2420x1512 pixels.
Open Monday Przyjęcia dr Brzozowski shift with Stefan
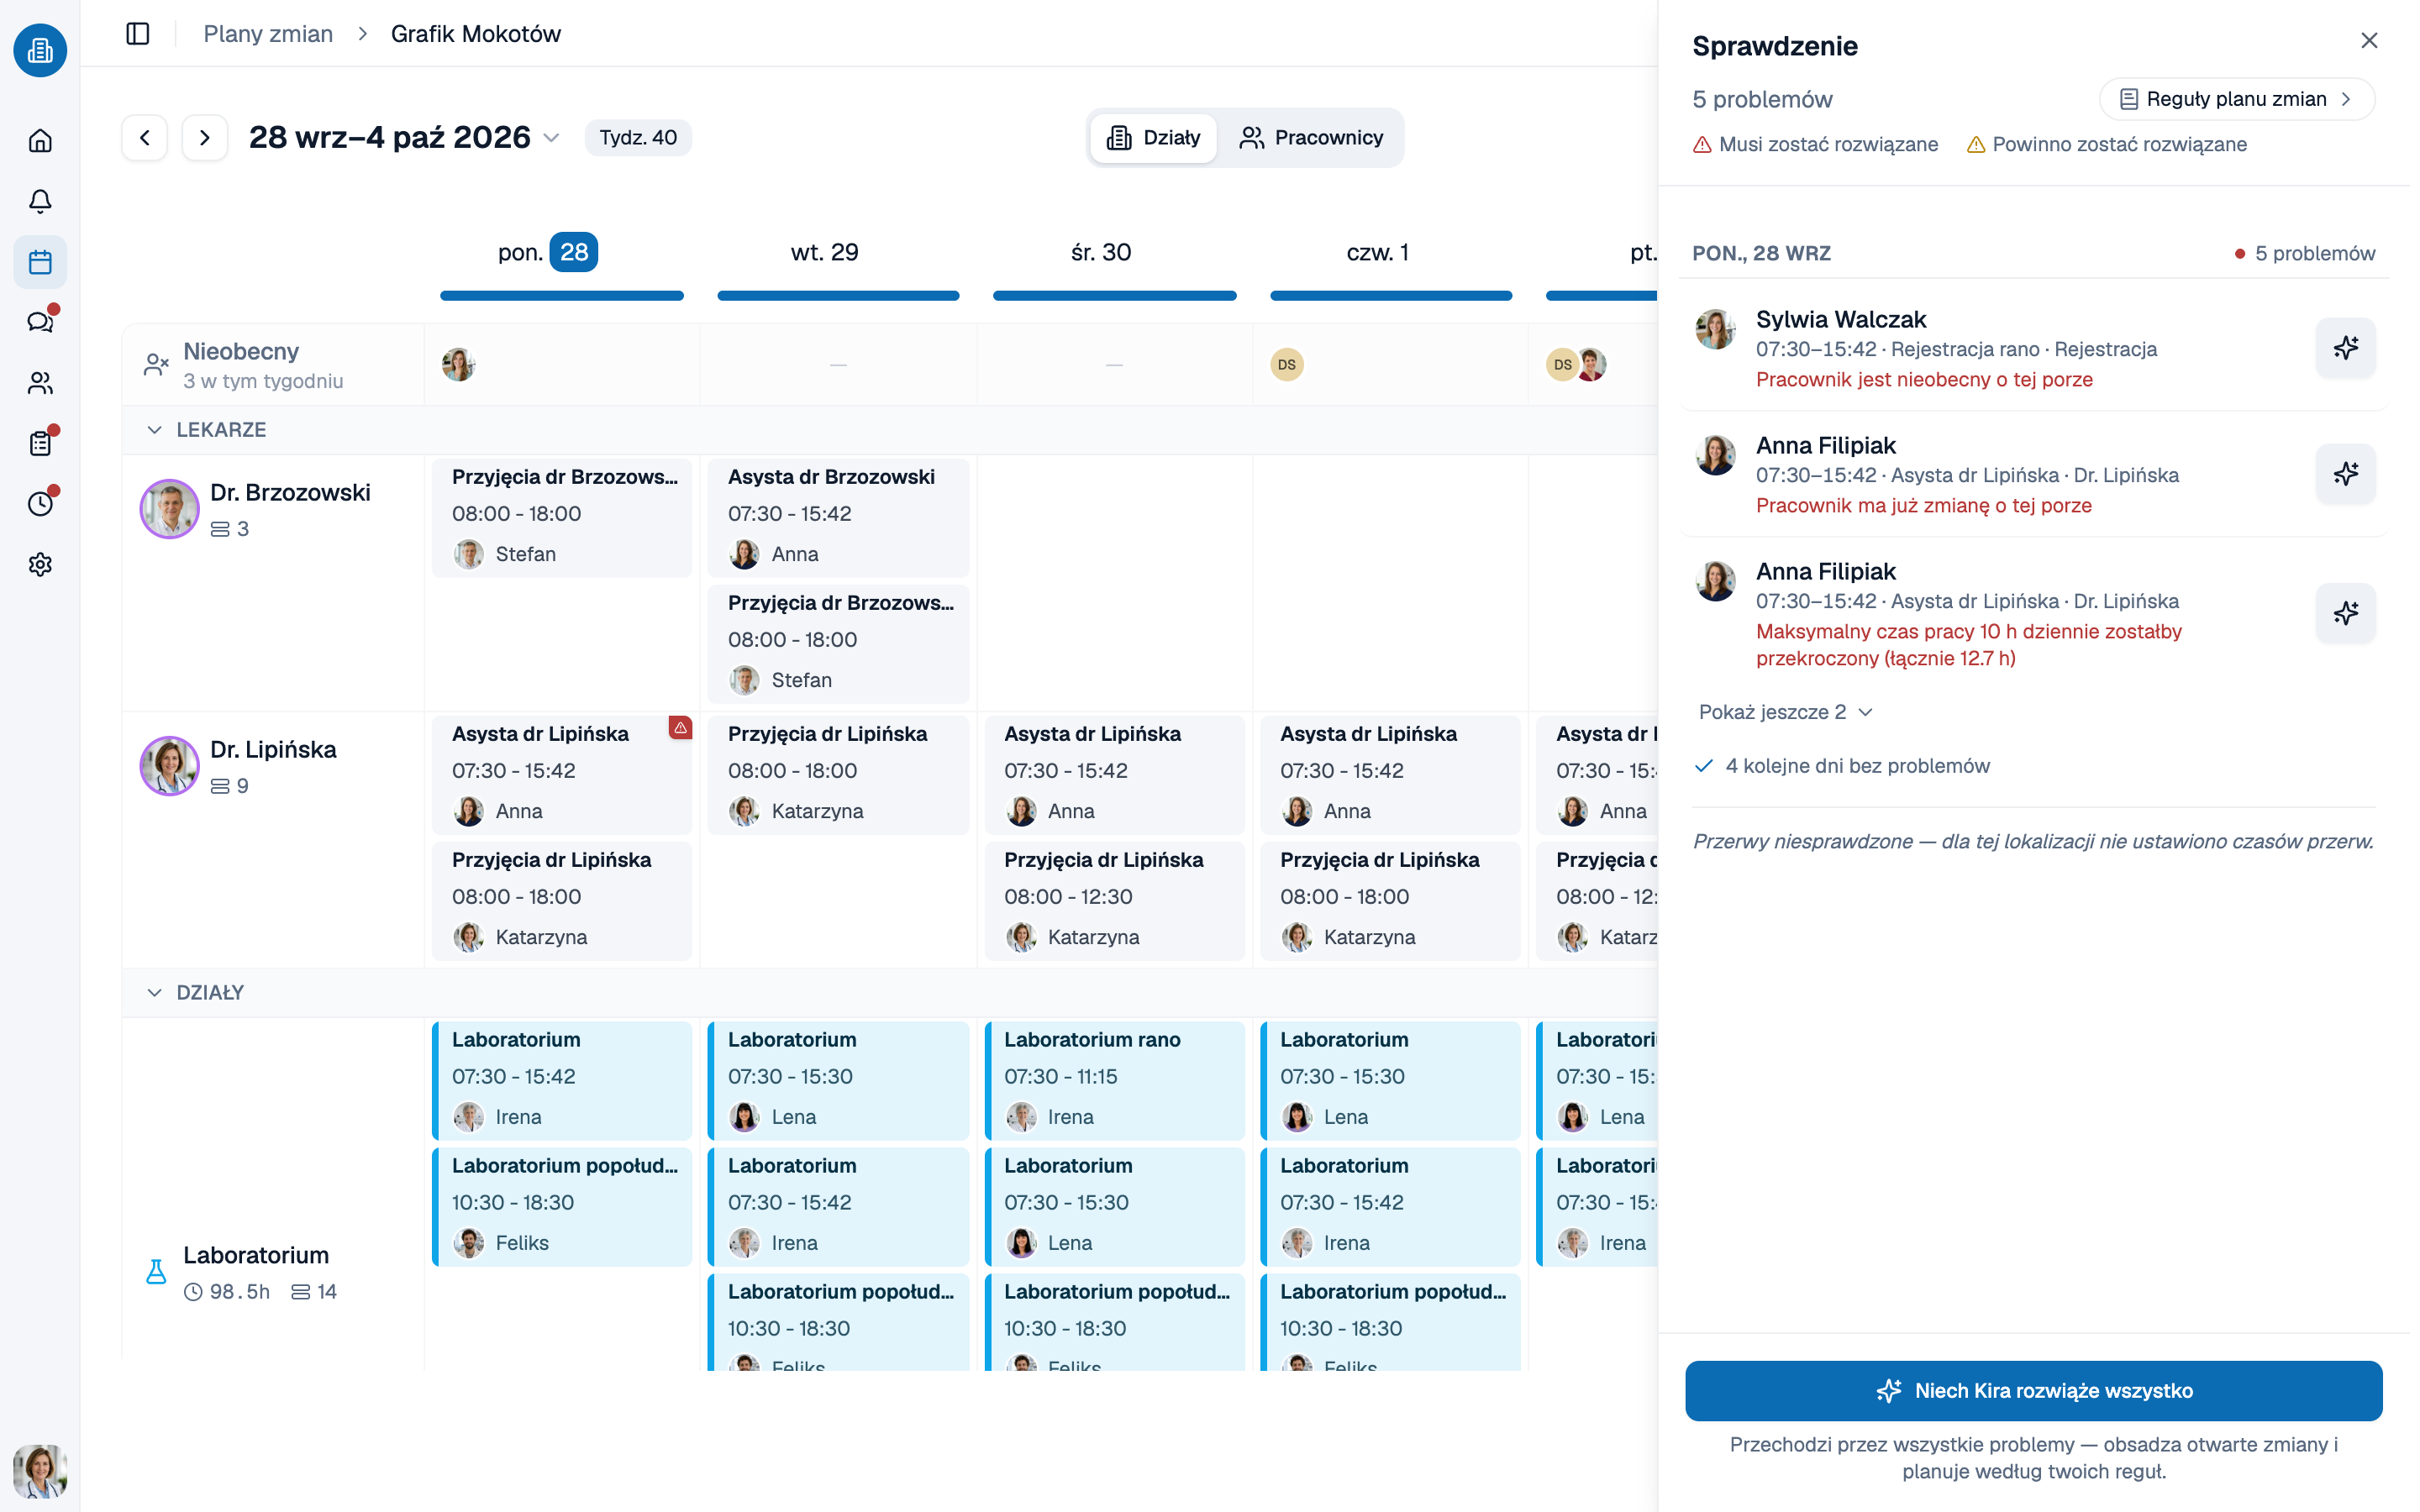coord(562,517)
